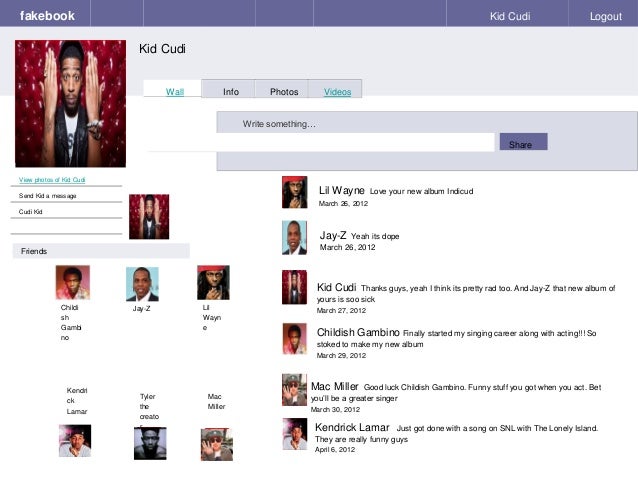This screenshot has height=479, width=638.
Task: Click the large Kid Cudi profile picture
Action: [x=70, y=103]
